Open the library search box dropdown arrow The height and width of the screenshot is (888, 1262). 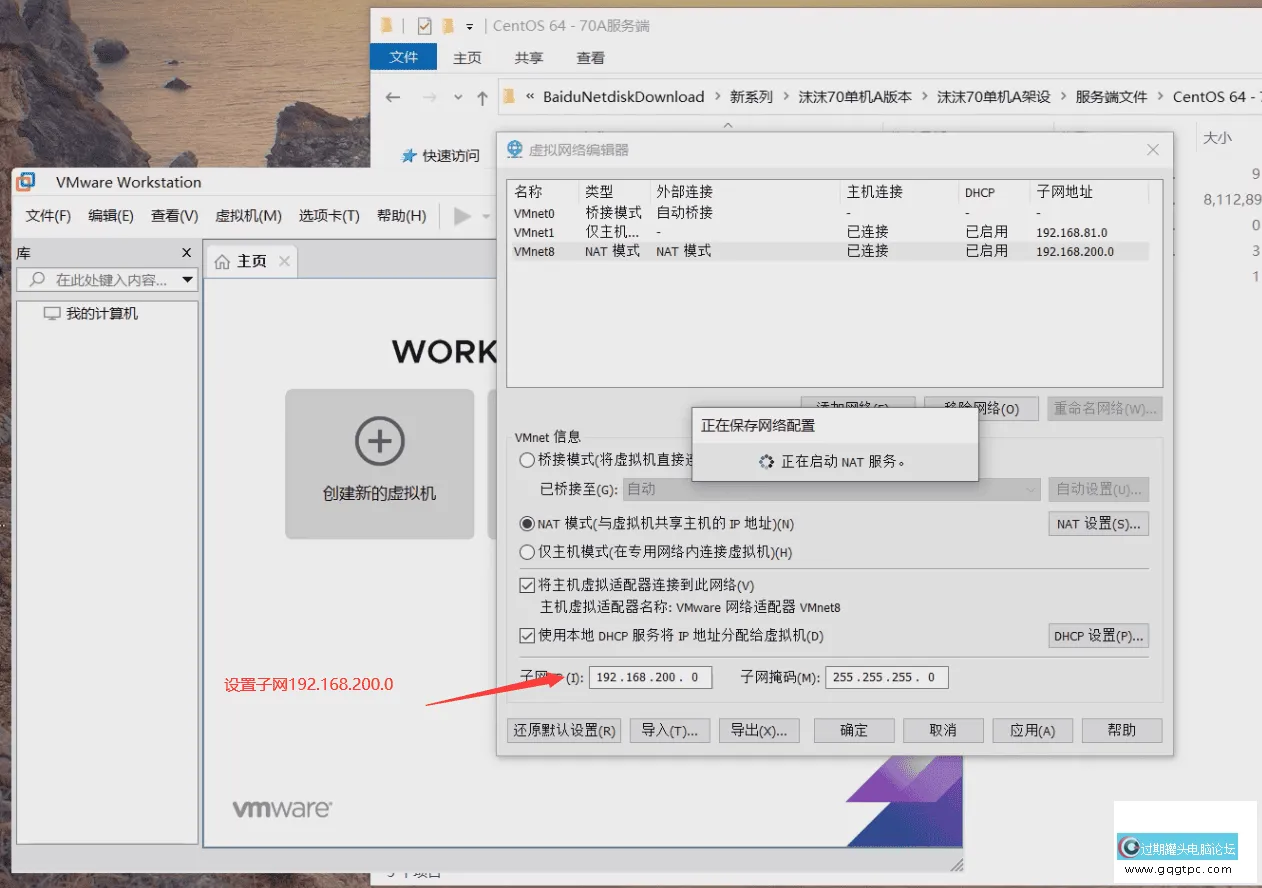point(187,280)
